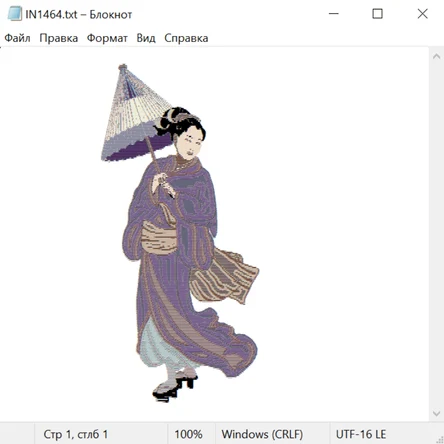Click the scroll down arrow

(x=436, y=414)
